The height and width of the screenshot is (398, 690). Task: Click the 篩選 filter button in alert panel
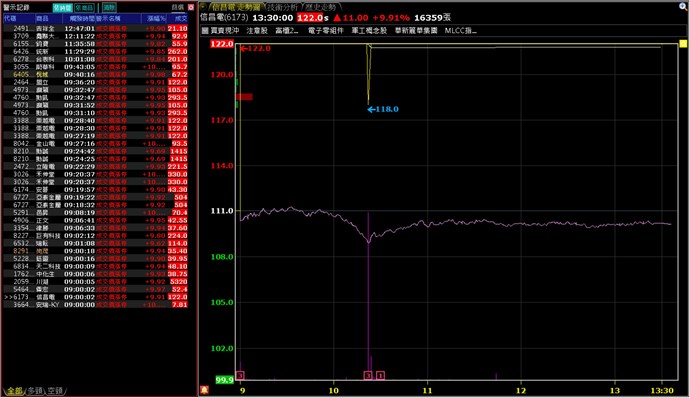tap(177, 7)
